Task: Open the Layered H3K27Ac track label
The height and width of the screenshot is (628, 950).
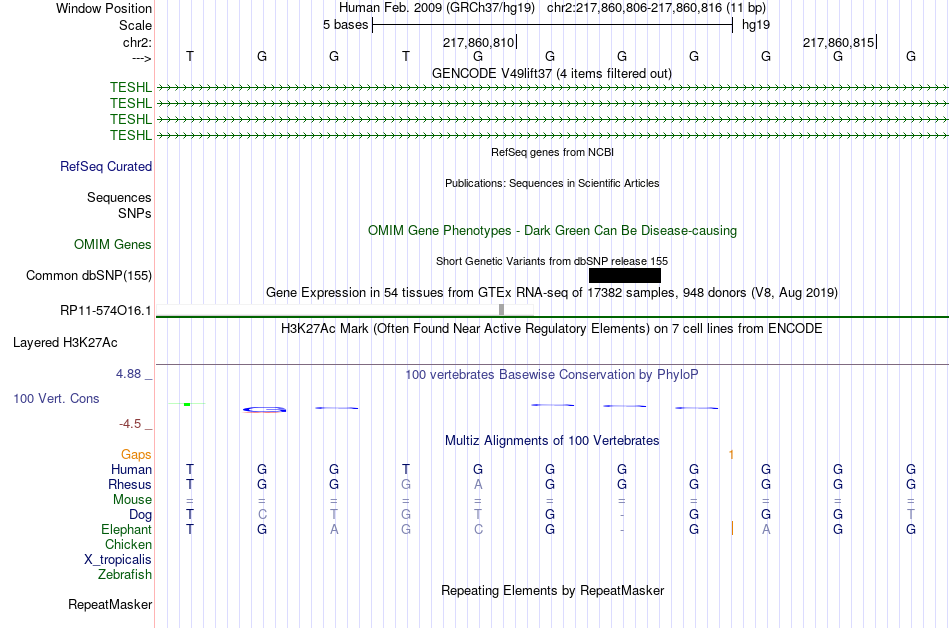Action: [x=65, y=343]
